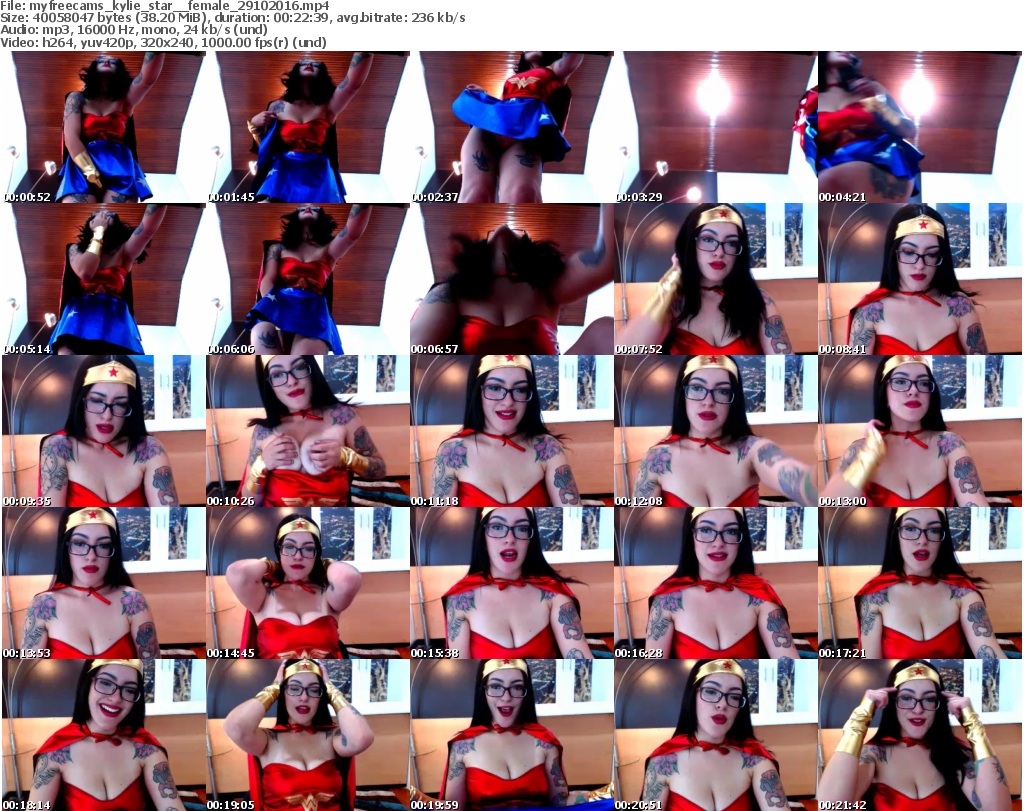Choose the frame timestamped 00:14:45
Viewport: 1024px width, 811px height.
coord(308,583)
